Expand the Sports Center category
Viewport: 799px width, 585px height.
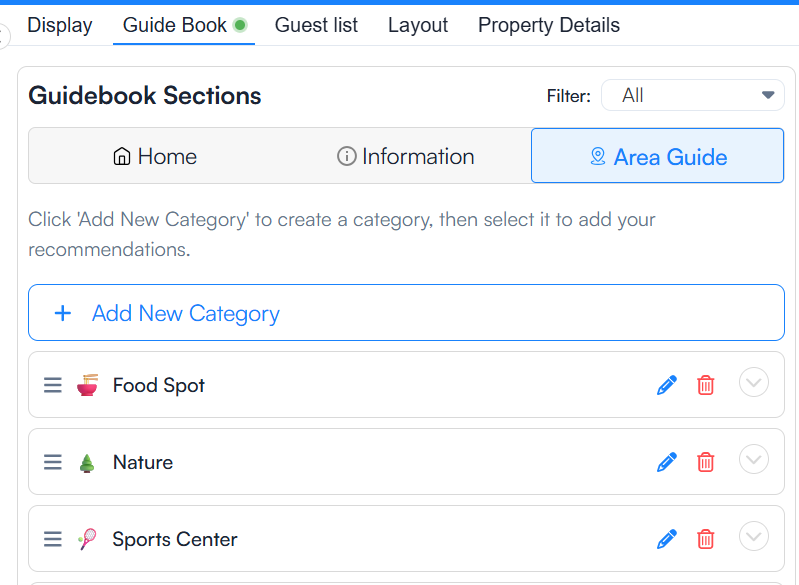click(754, 536)
